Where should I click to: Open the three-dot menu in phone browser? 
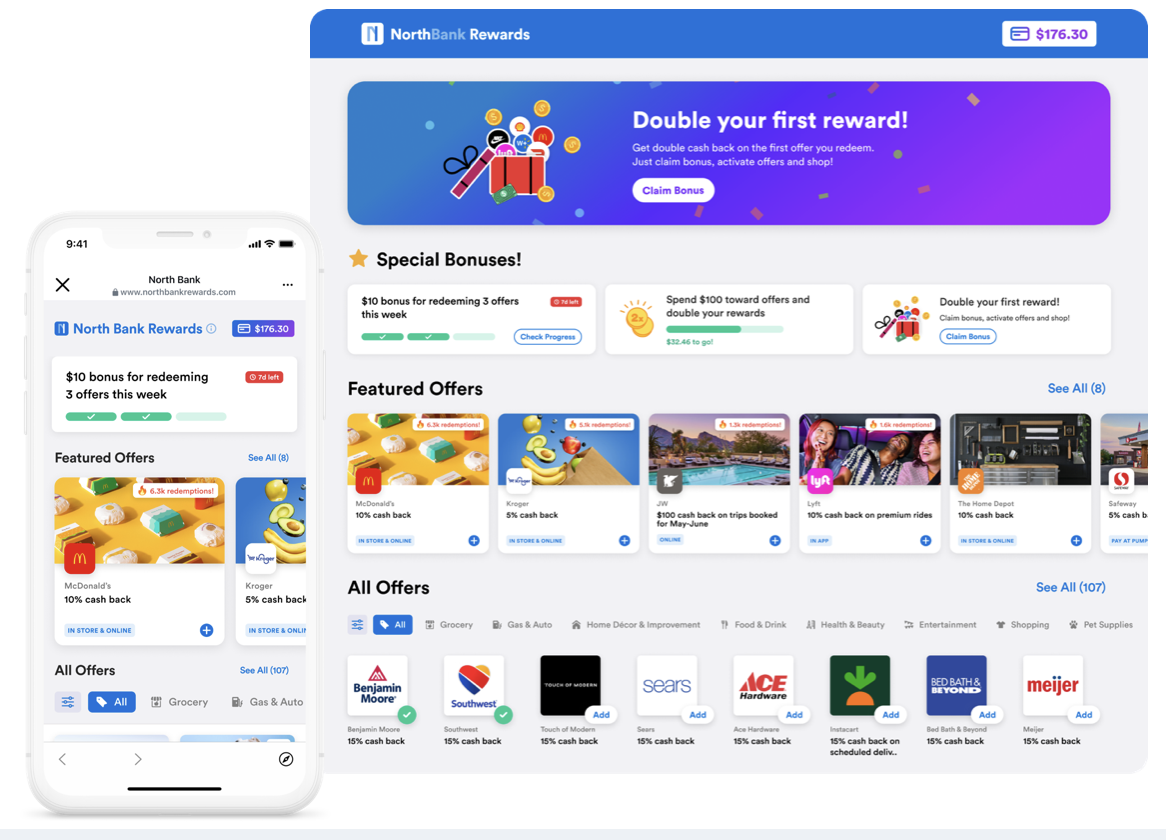pos(288,285)
